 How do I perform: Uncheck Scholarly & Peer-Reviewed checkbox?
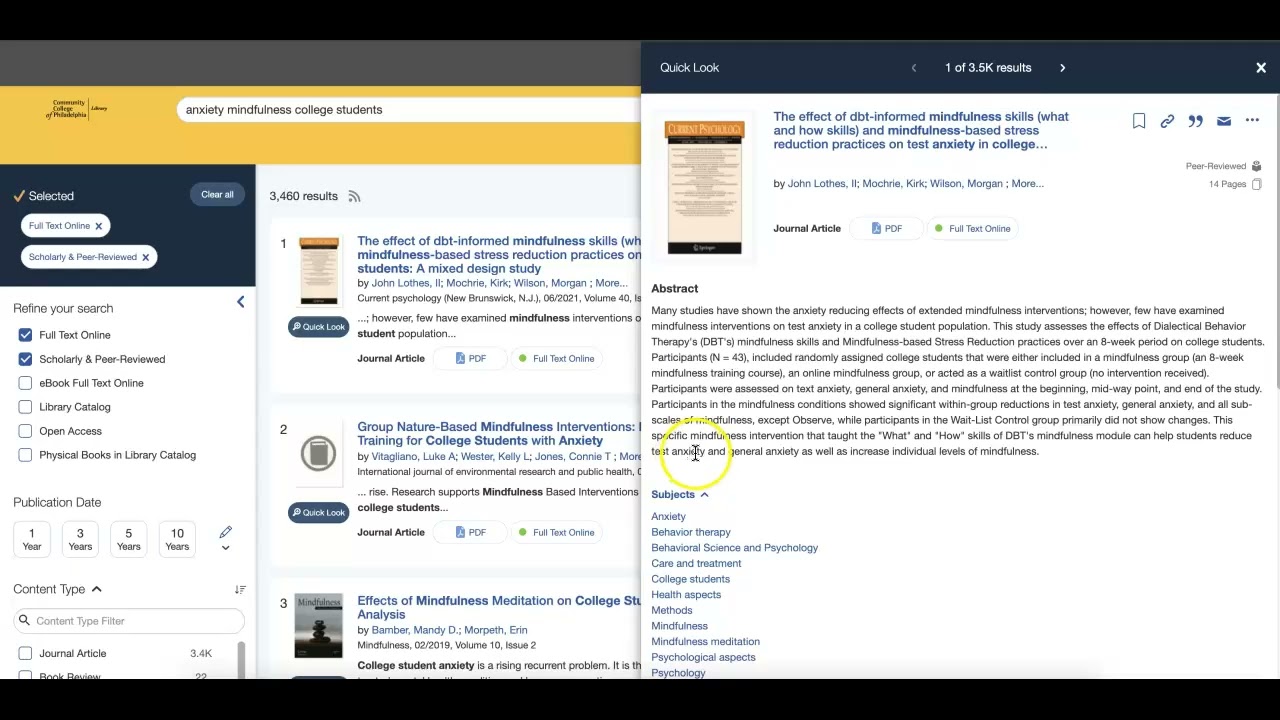(x=25, y=359)
